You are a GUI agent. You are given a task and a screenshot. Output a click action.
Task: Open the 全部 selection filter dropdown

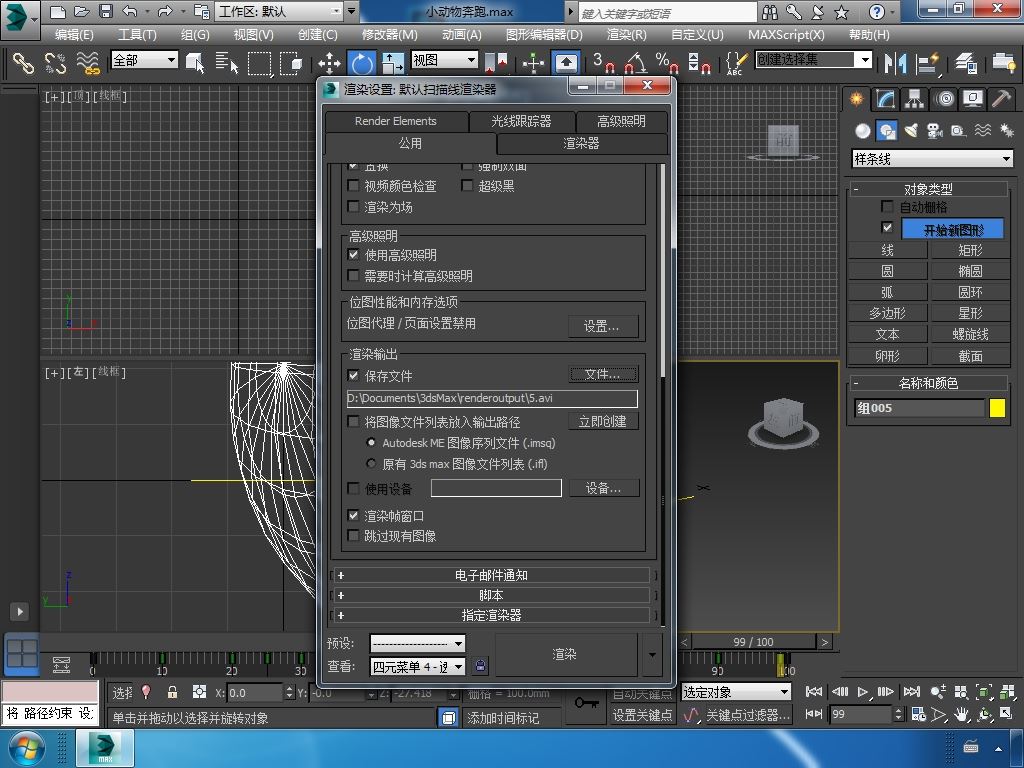(144, 60)
